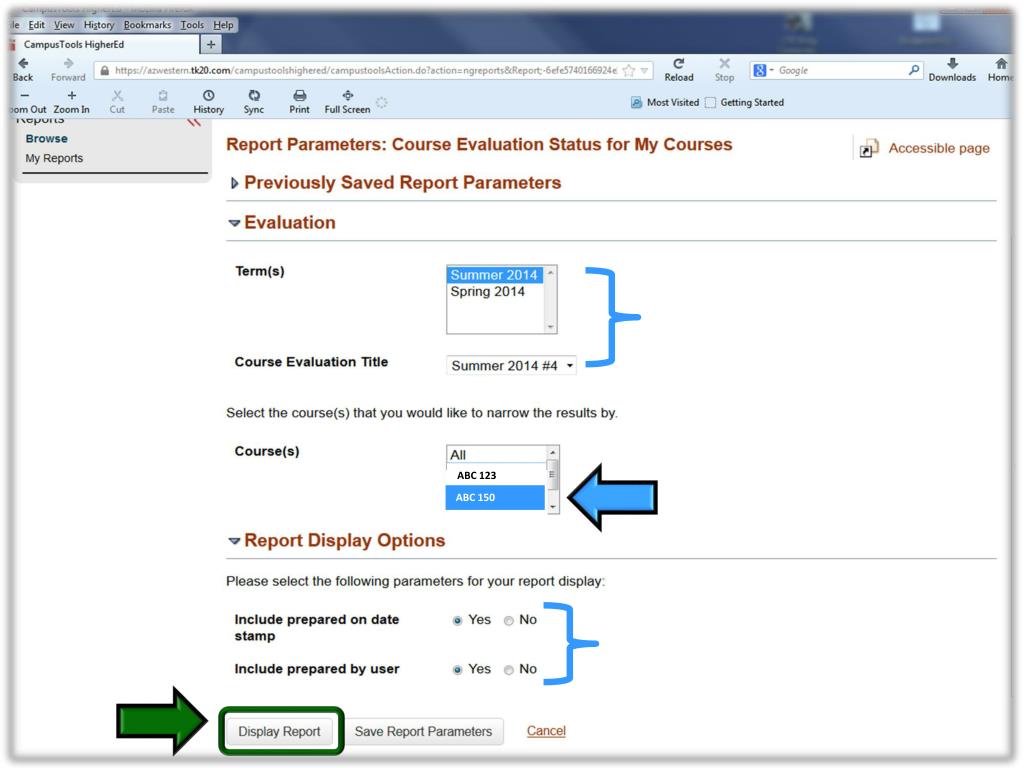This screenshot has height=768, width=1024.
Task: Open the History menu
Action: coord(99,25)
